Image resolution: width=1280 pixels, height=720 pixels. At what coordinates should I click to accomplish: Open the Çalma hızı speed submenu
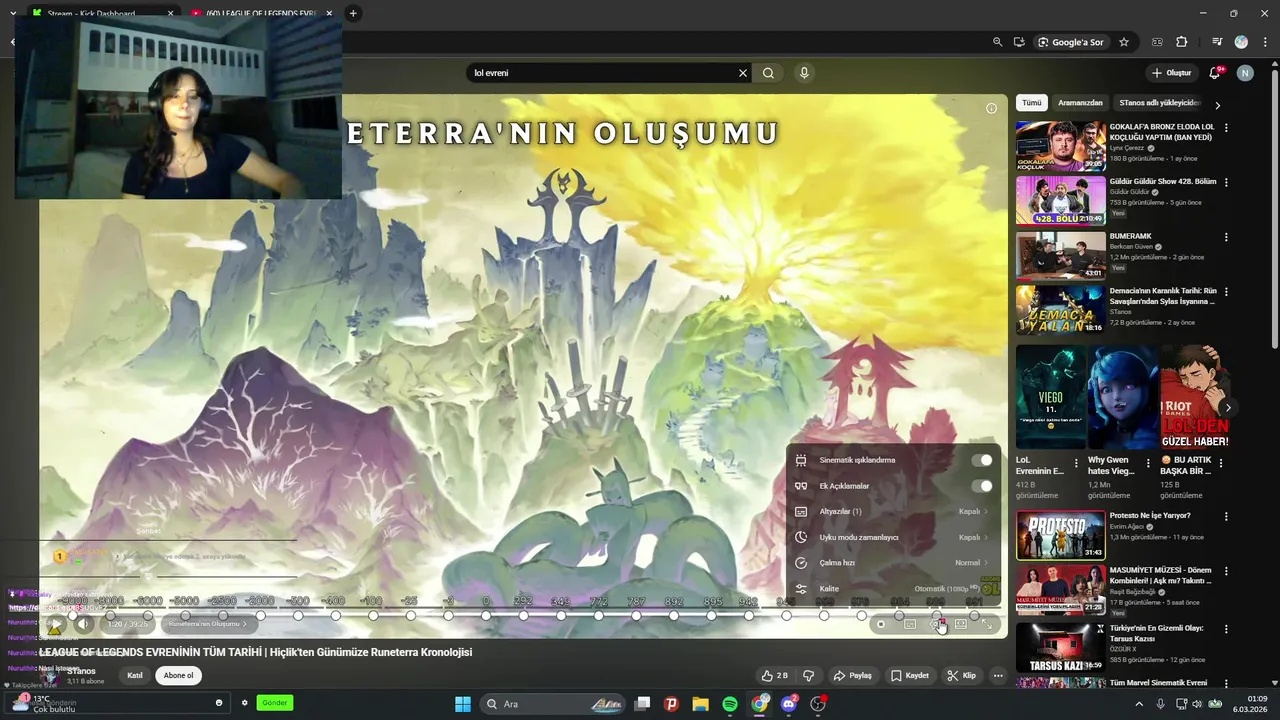(x=893, y=563)
